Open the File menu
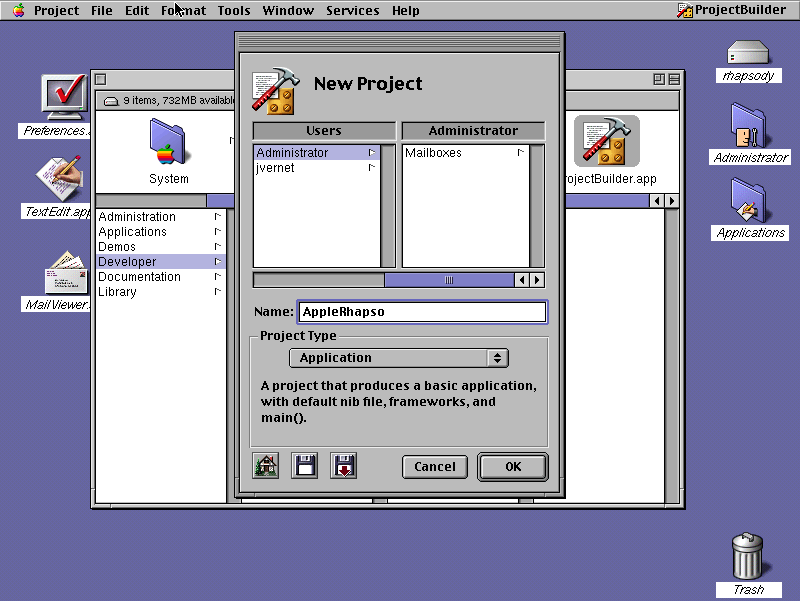800x601 pixels. (102, 10)
